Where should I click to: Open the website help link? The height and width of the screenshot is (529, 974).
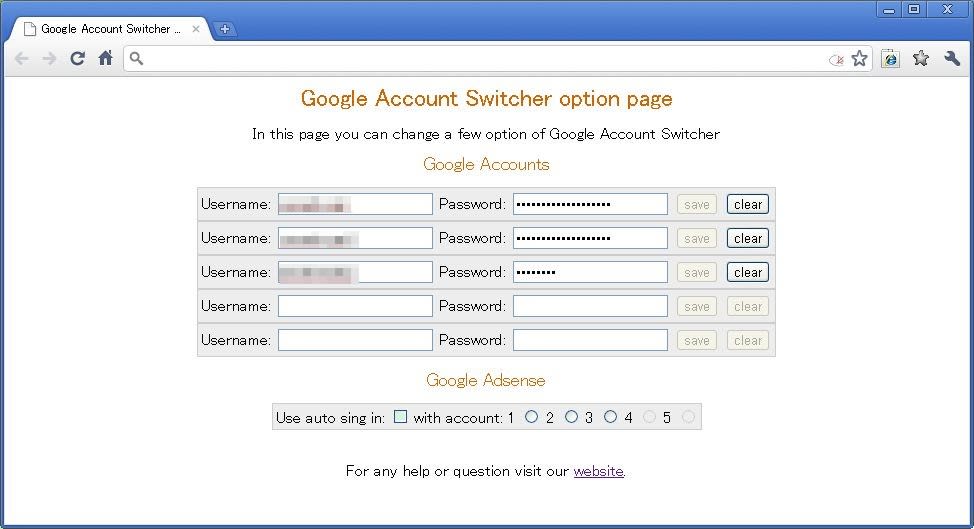pos(598,471)
